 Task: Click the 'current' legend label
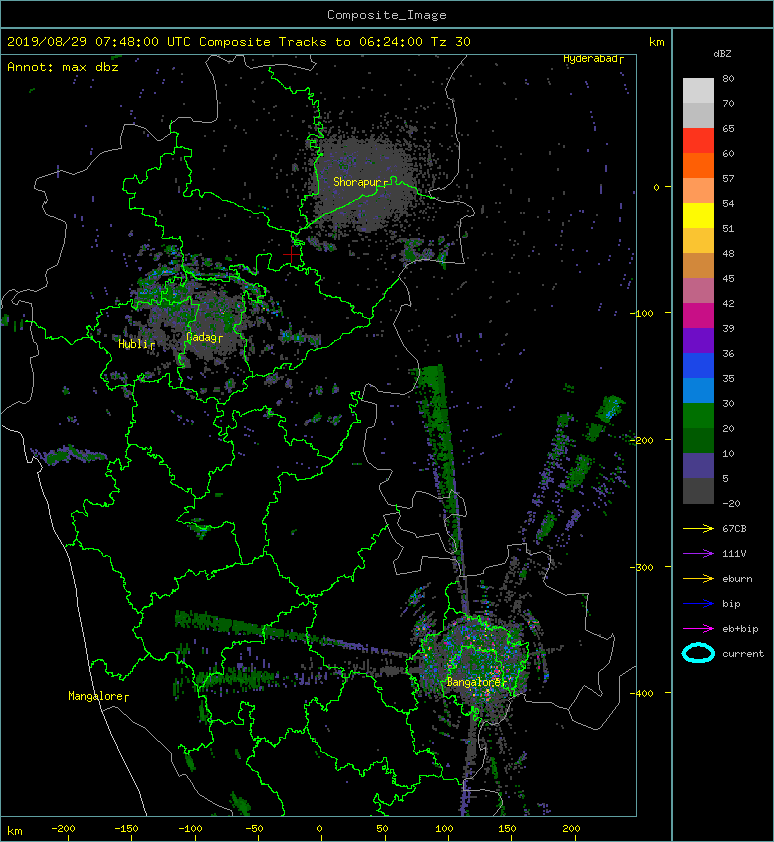[743, 654]
